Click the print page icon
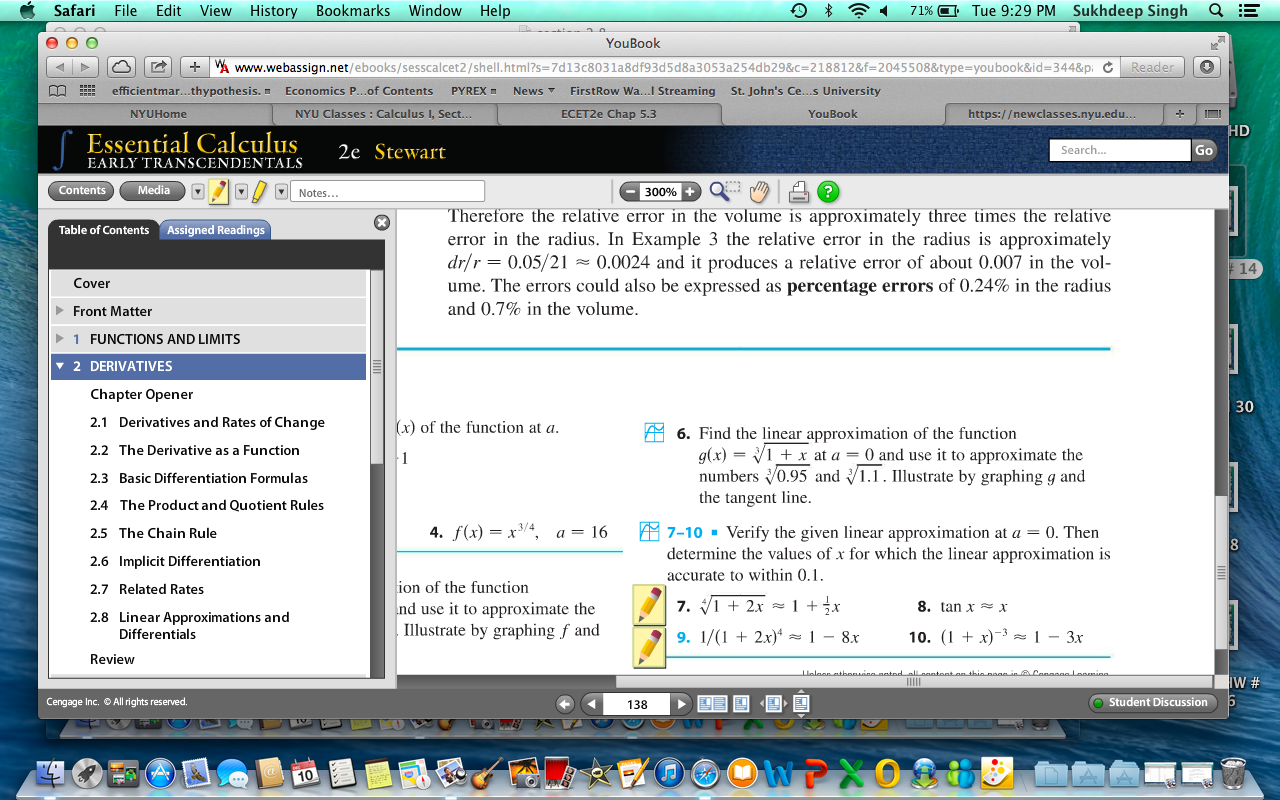Image resolution: width=1280 pixels, height=800 pixels. click(x=799, y=192)
